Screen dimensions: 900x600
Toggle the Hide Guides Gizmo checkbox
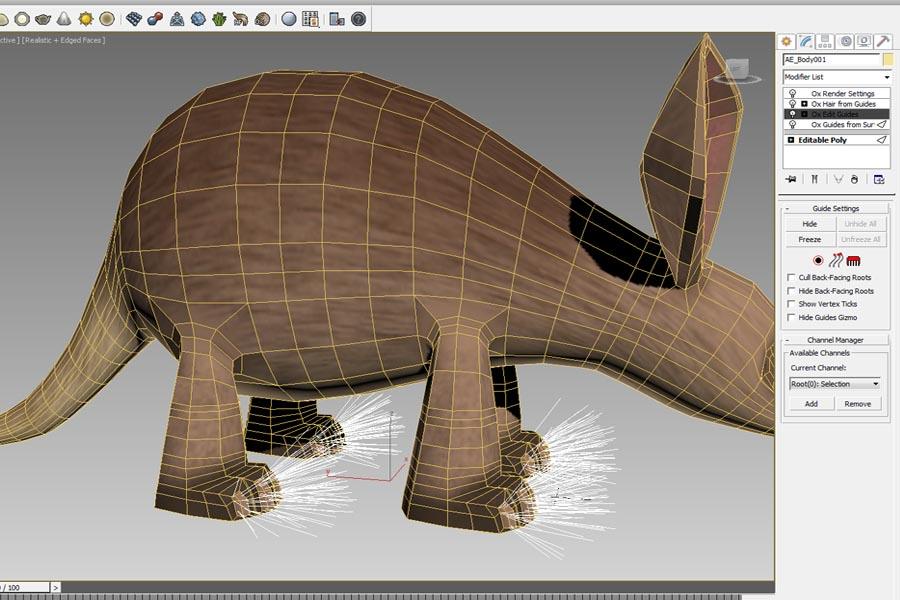pos(792,317)
